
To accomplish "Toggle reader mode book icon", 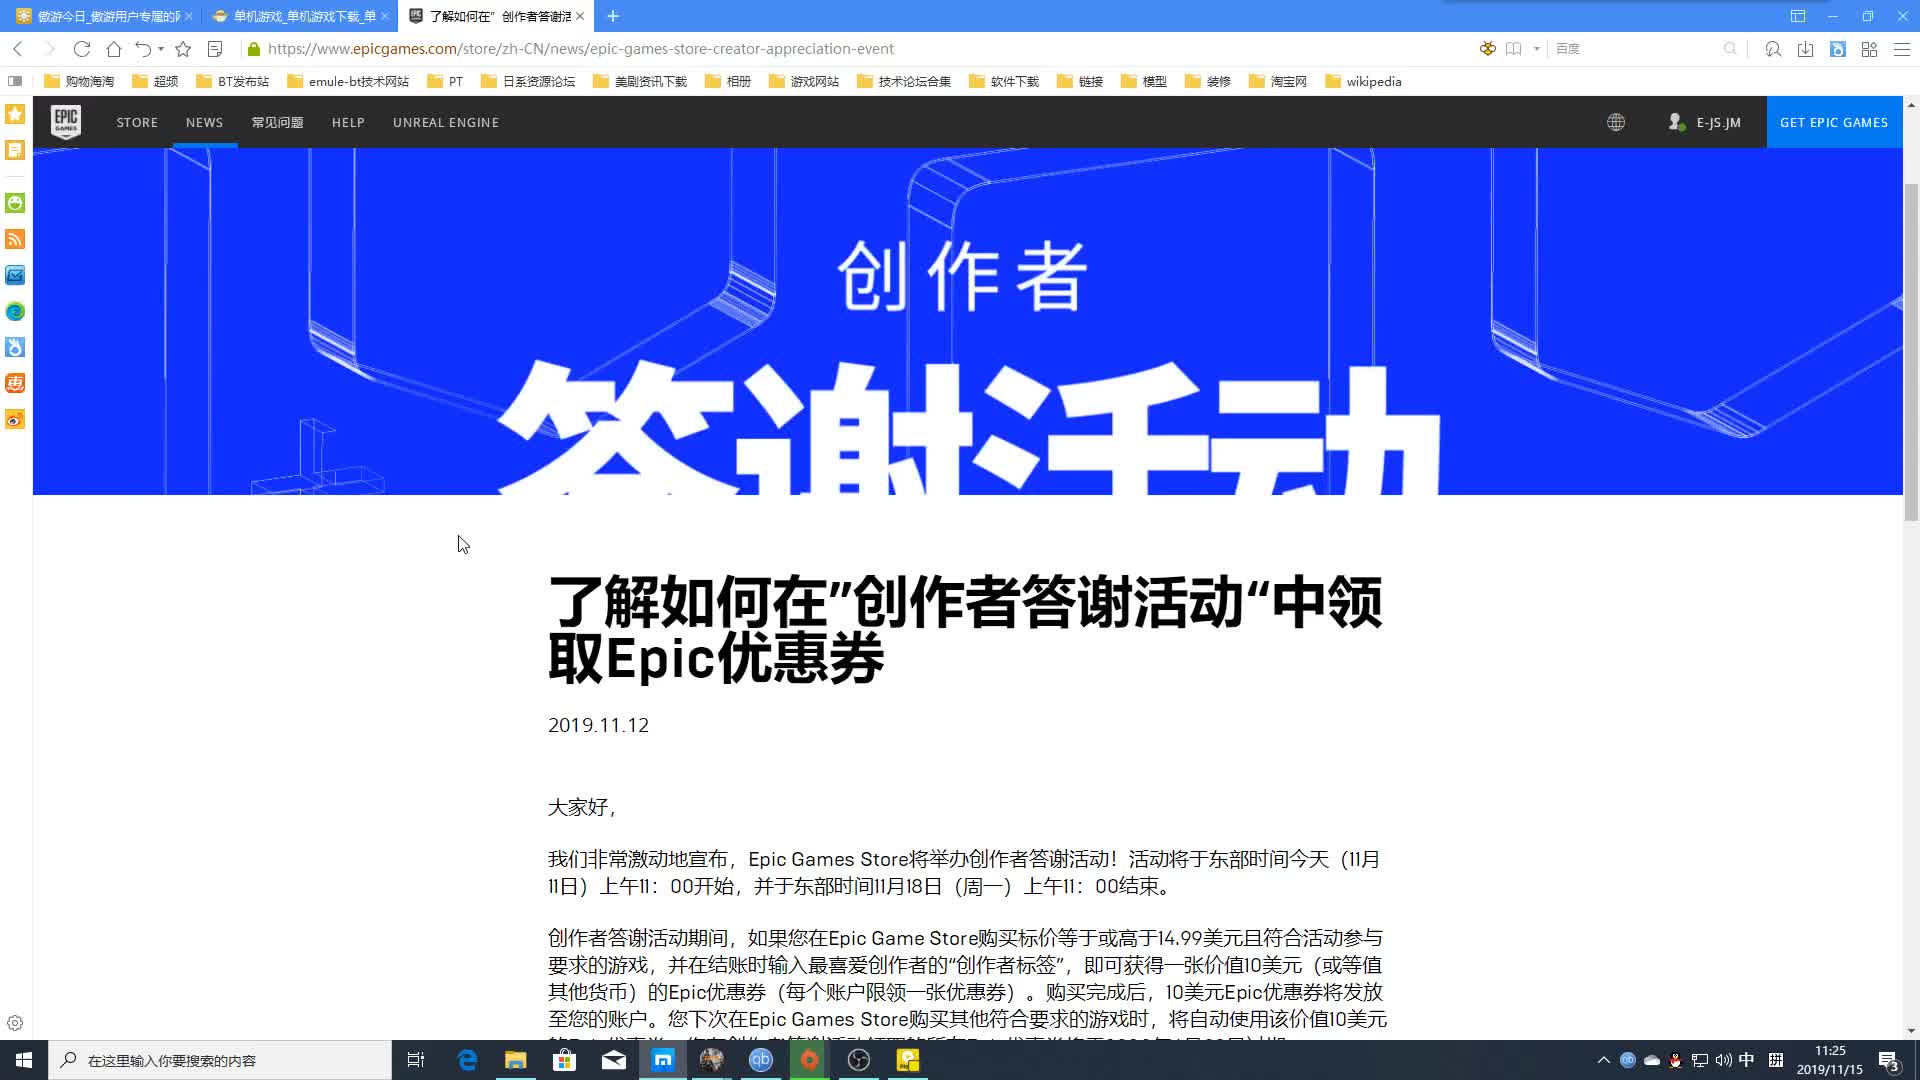I will pos(1514,48).
